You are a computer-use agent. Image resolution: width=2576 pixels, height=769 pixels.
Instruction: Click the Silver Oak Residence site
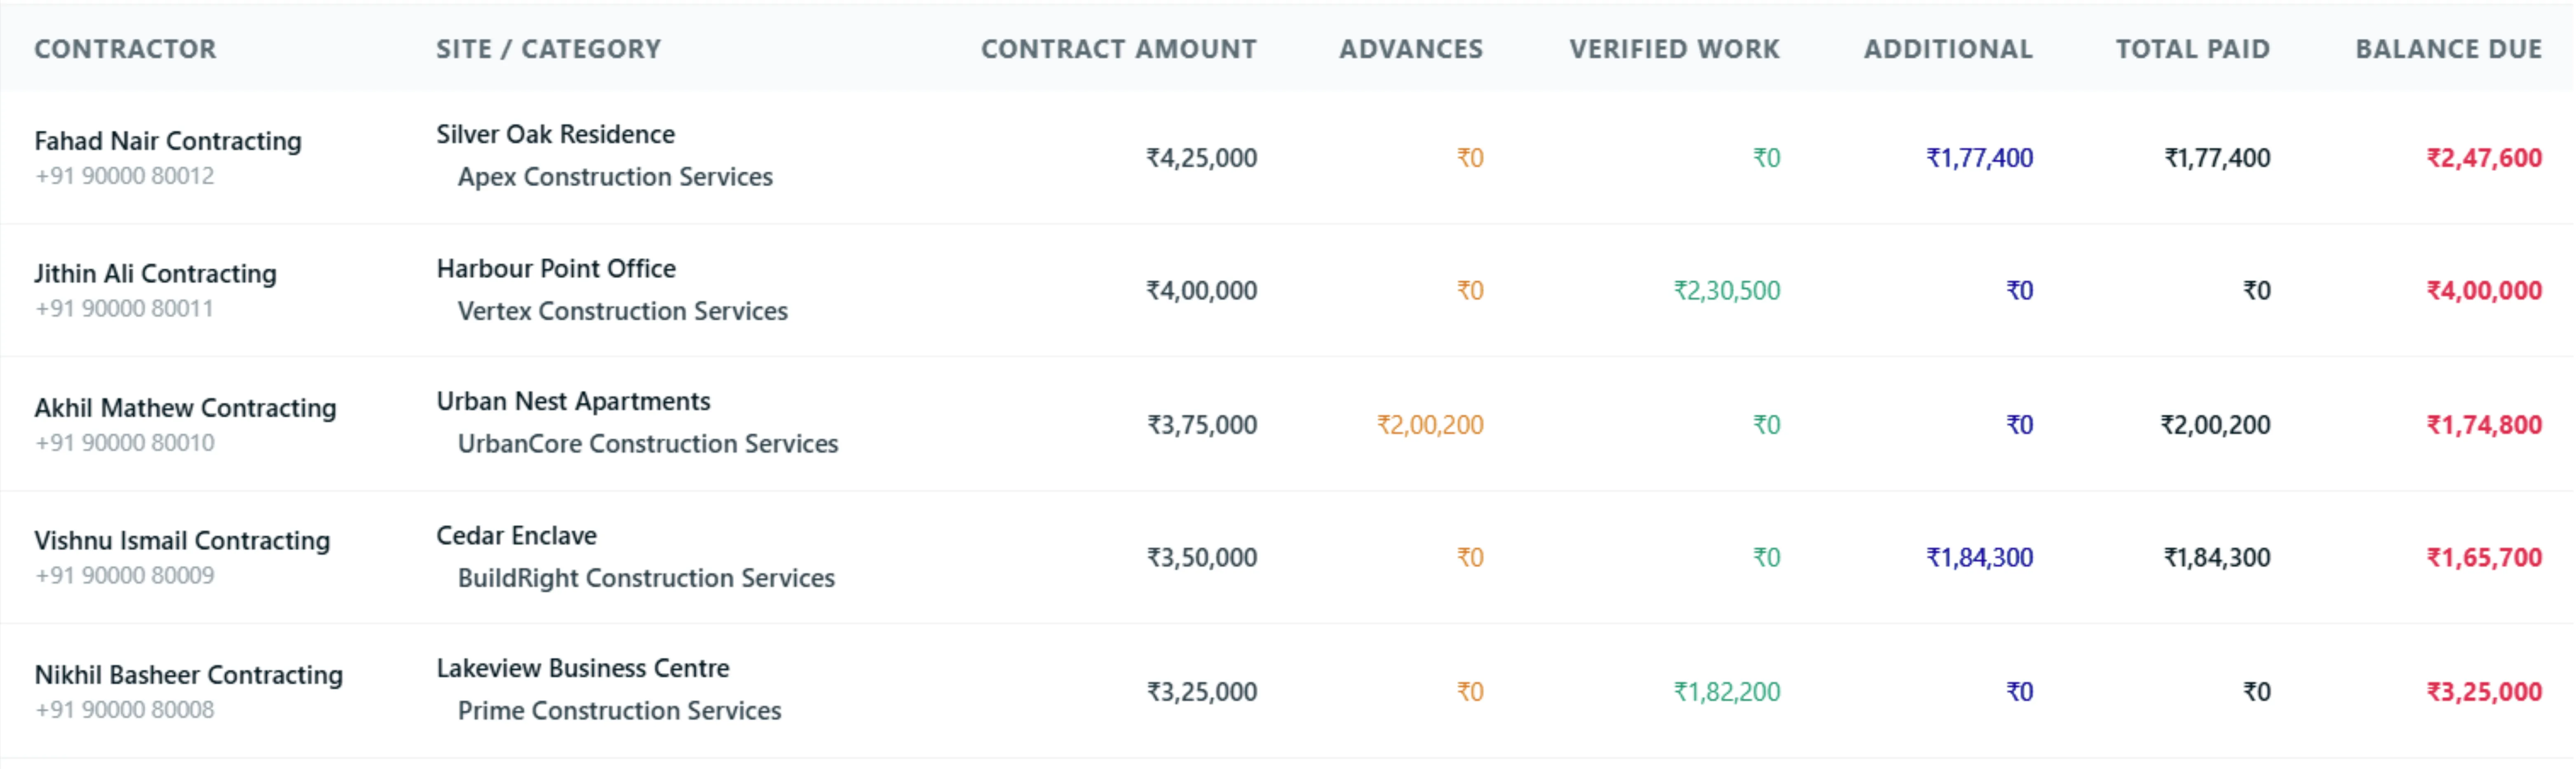[x=555, y=134]
